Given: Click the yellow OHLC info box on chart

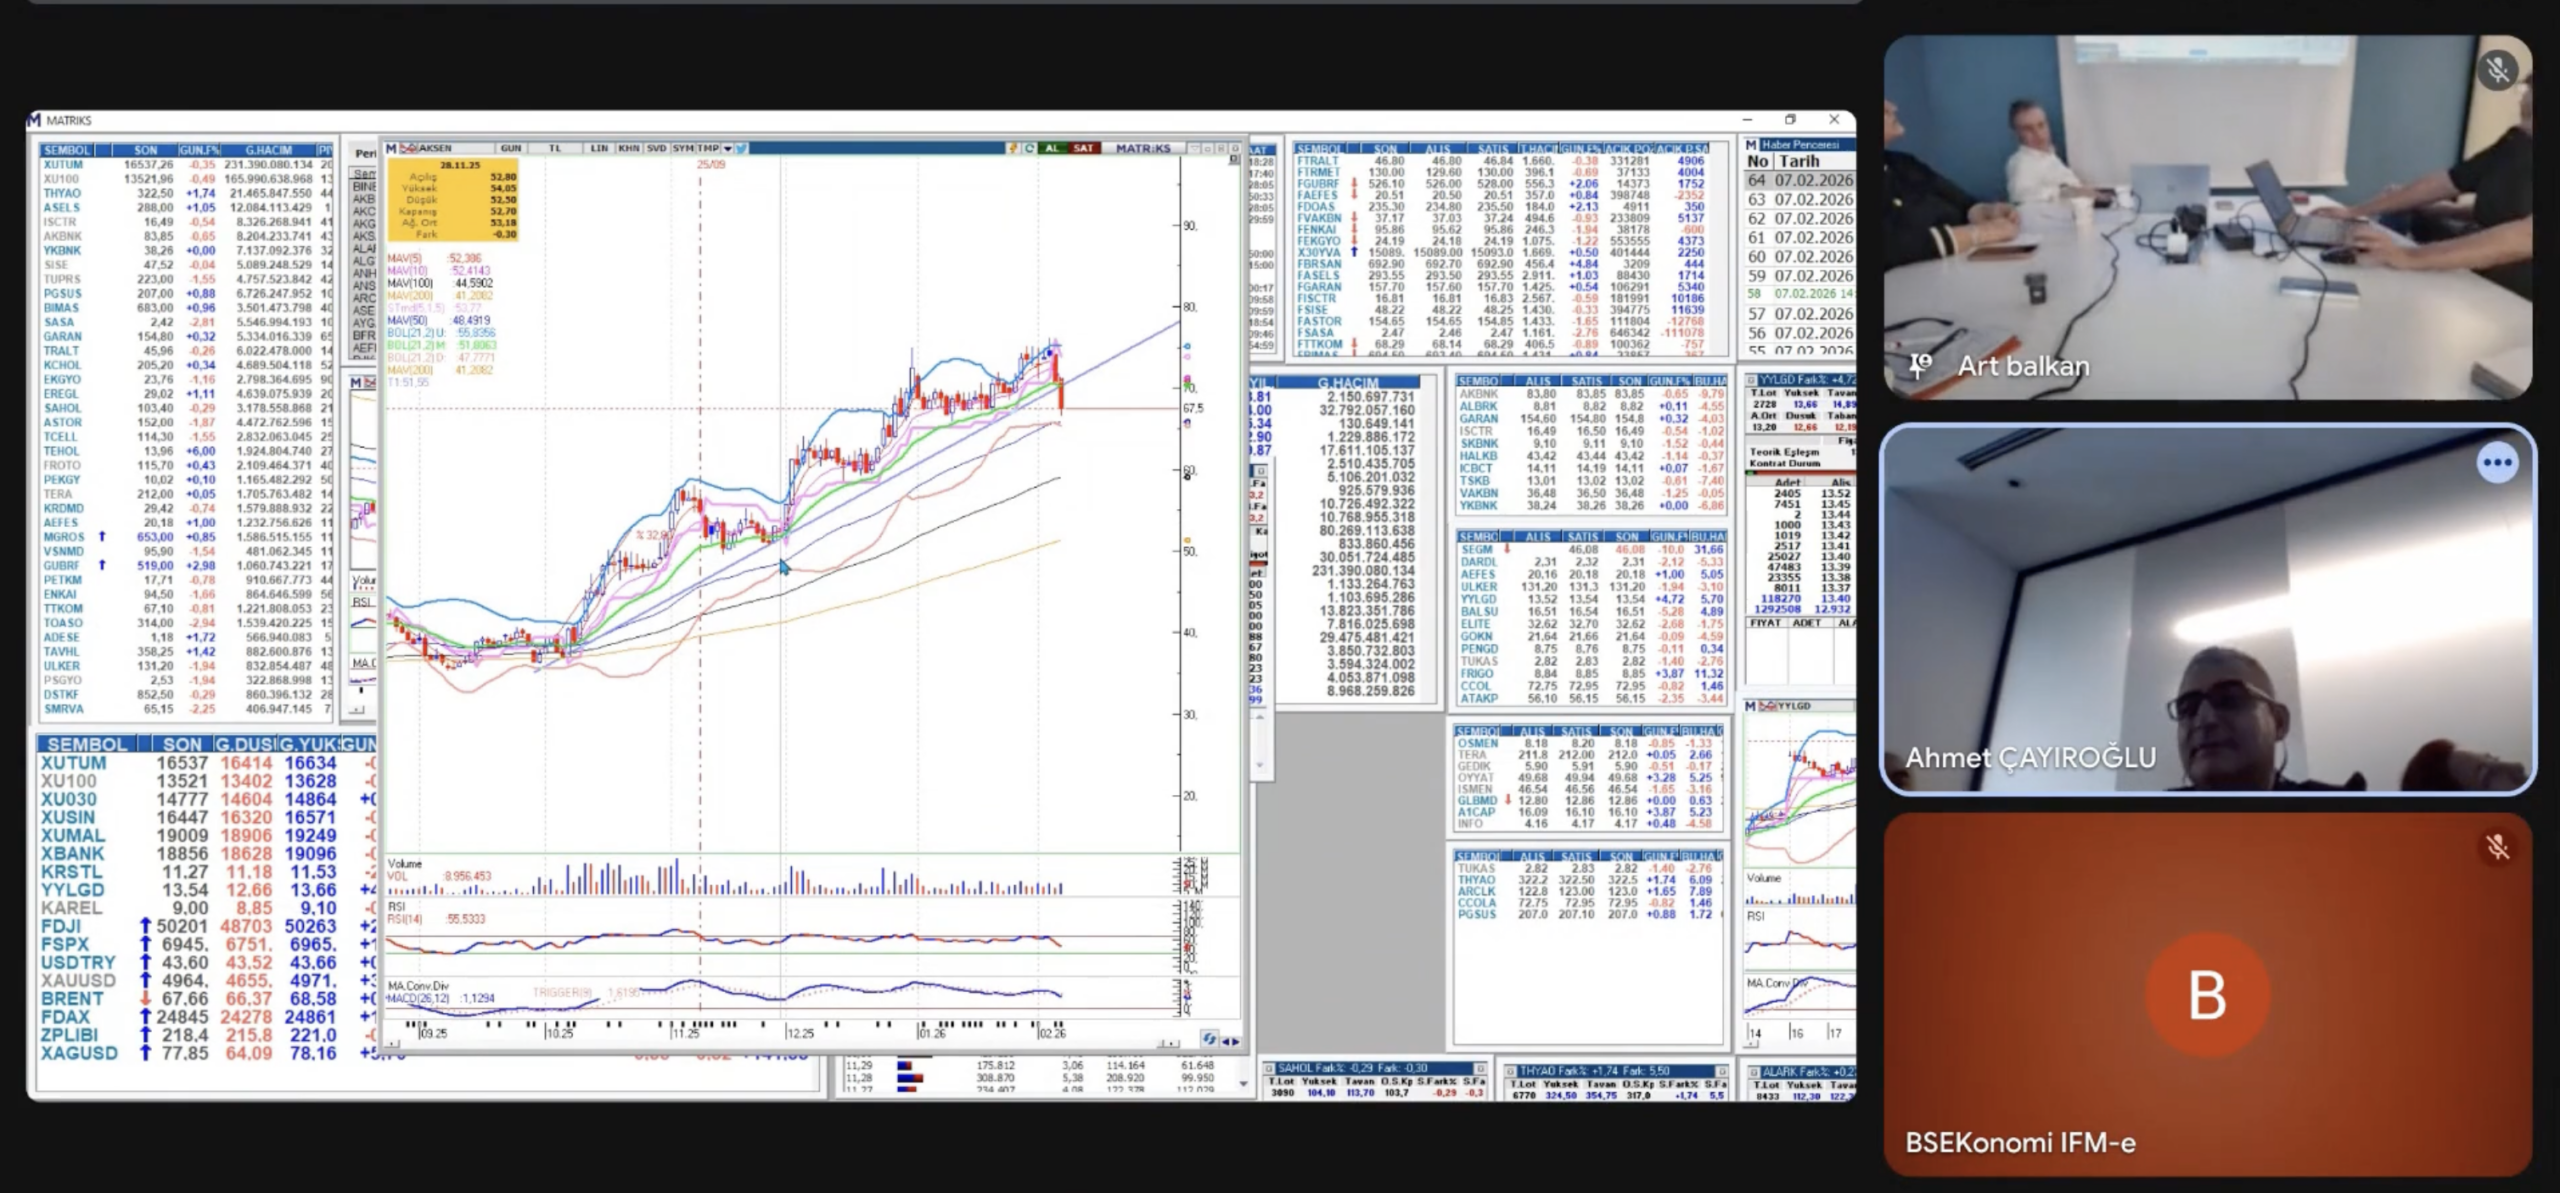Looking at the screenshot, I should (452, 199).
